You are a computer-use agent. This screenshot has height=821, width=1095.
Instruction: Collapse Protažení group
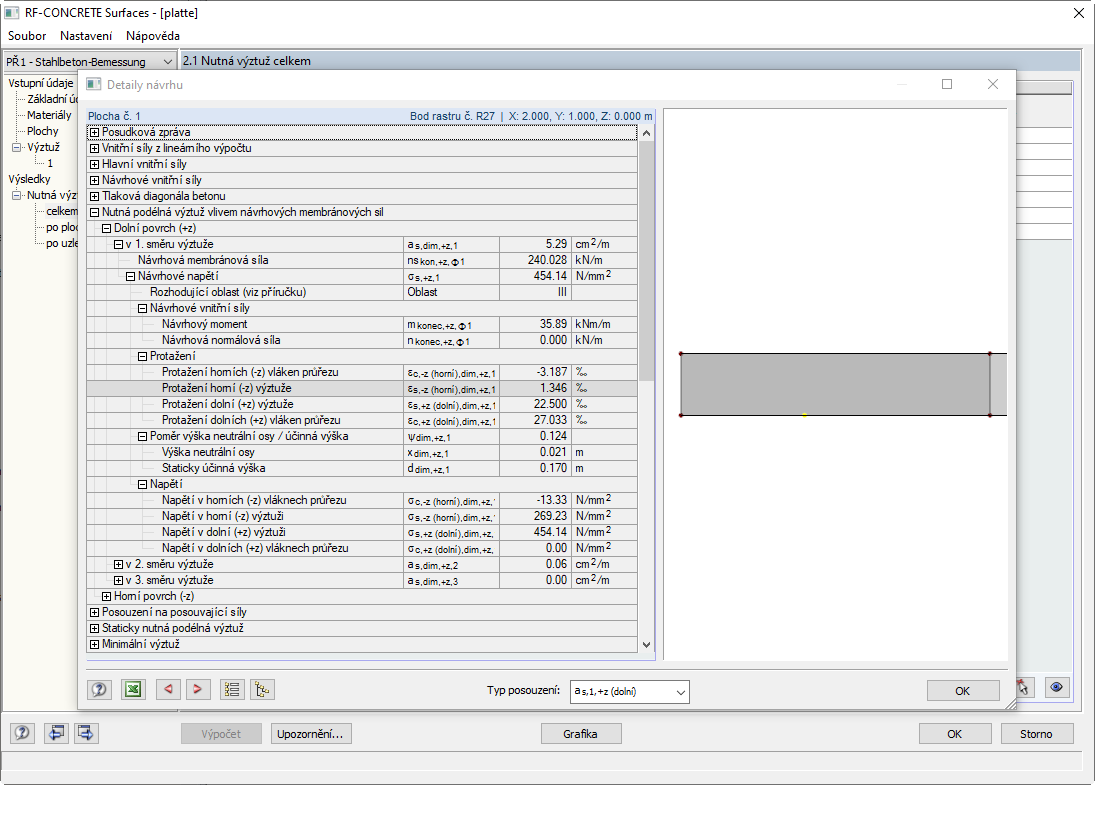(142, 356)
